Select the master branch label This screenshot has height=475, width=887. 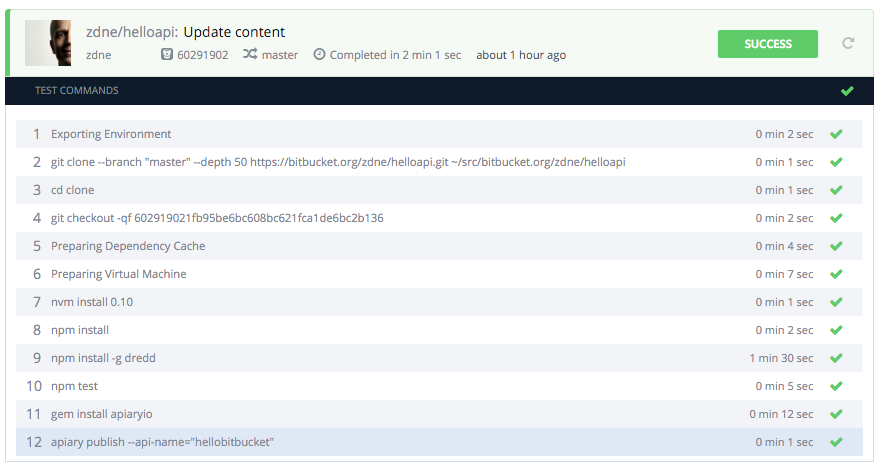[x=279, y=55]
